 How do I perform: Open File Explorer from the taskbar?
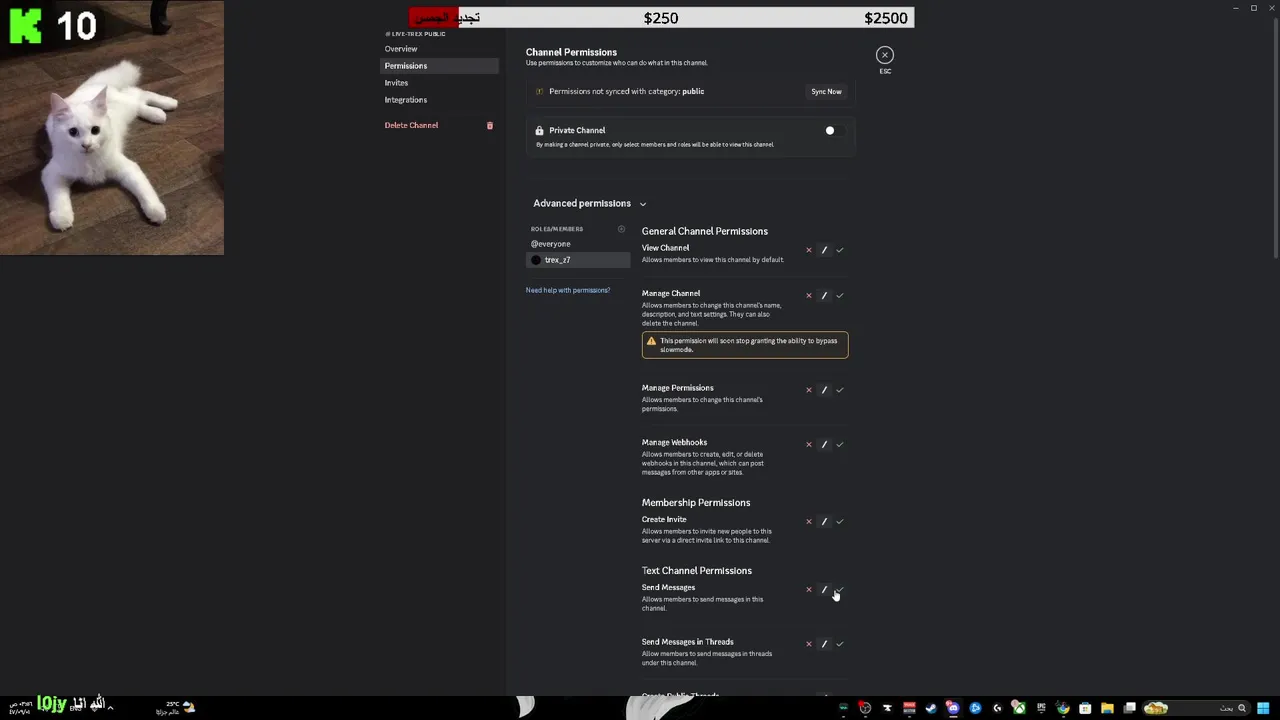coord(1107,708)
